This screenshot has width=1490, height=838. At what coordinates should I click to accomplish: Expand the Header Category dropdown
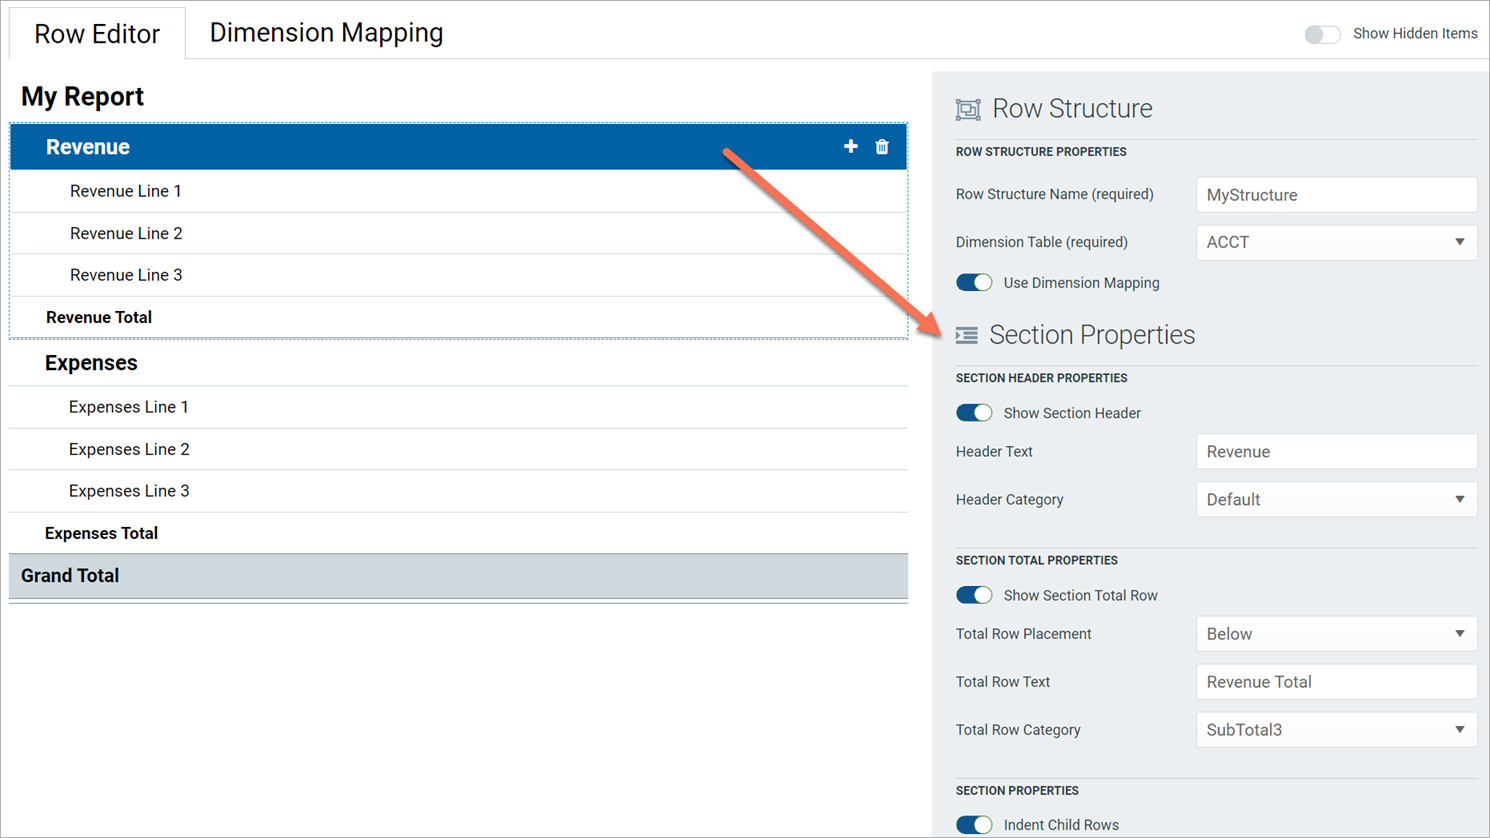1336,500
